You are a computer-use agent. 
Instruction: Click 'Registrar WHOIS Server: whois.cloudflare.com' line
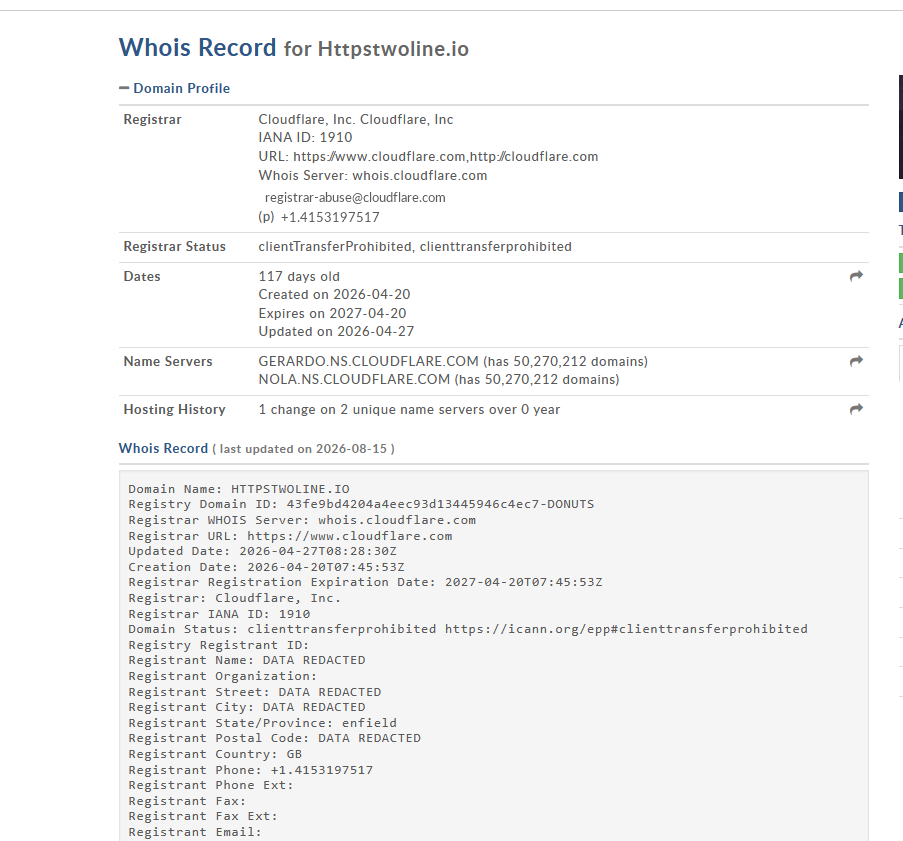302,520
